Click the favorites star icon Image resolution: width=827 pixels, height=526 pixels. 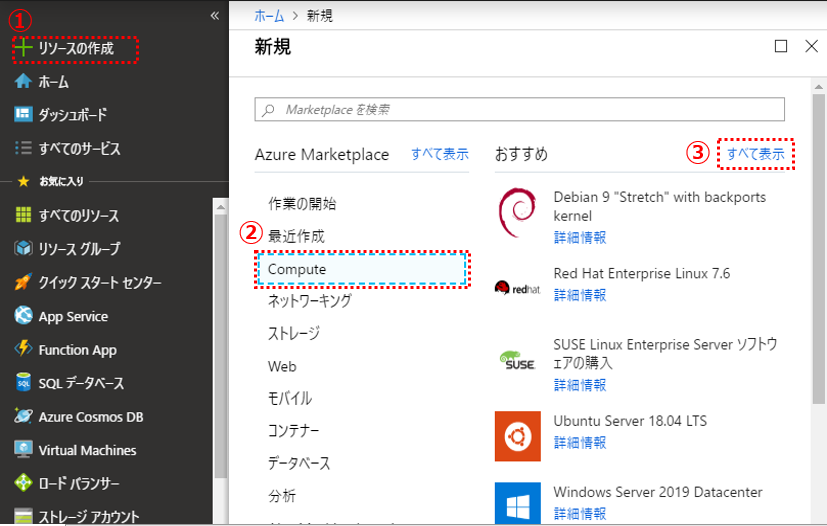pos(23,181)
